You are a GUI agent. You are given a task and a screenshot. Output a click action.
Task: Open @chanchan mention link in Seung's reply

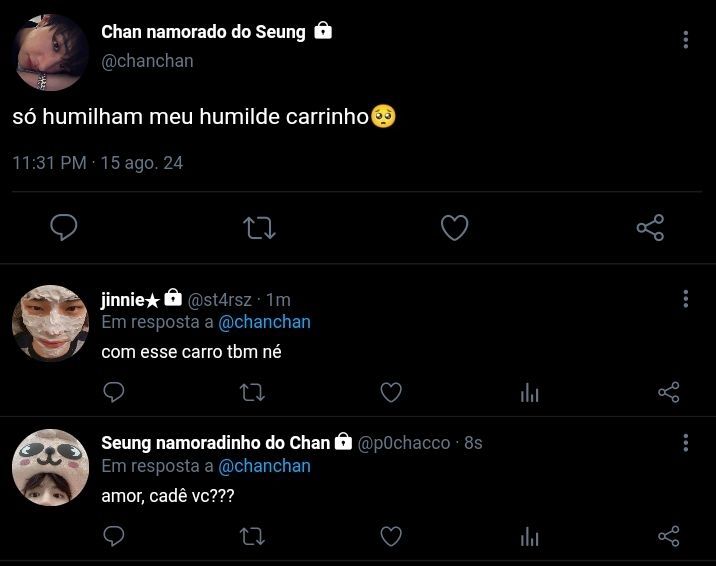point(264,466)
